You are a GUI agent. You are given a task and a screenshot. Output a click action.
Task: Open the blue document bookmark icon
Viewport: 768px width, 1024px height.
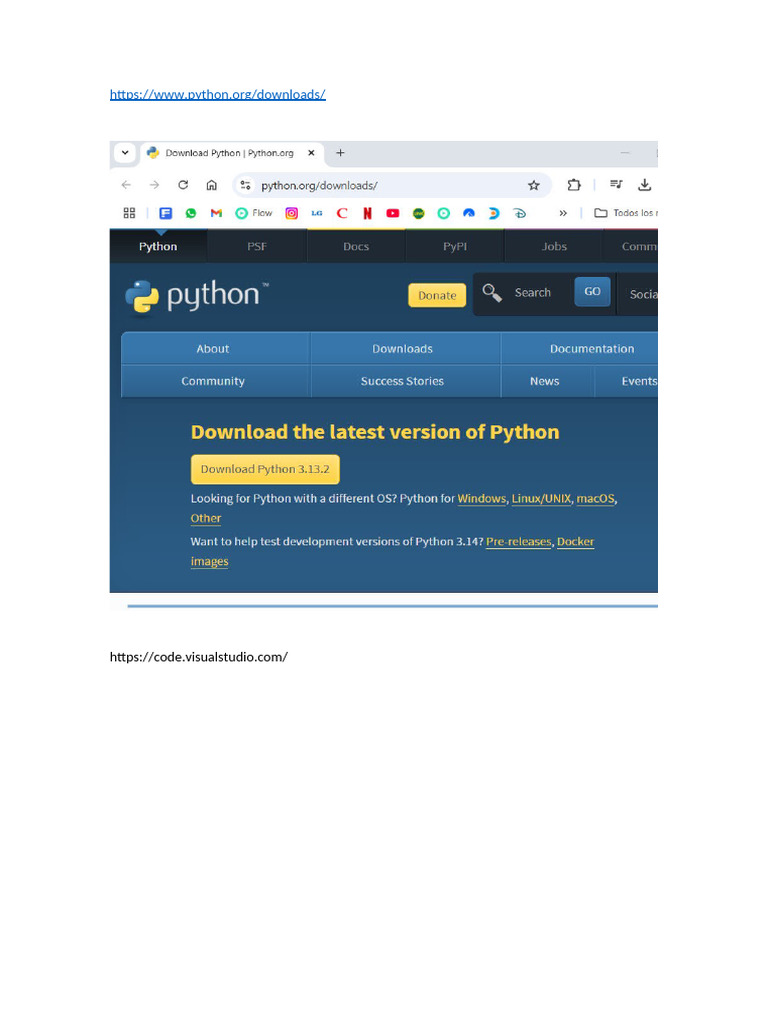(x=166, y=213)
